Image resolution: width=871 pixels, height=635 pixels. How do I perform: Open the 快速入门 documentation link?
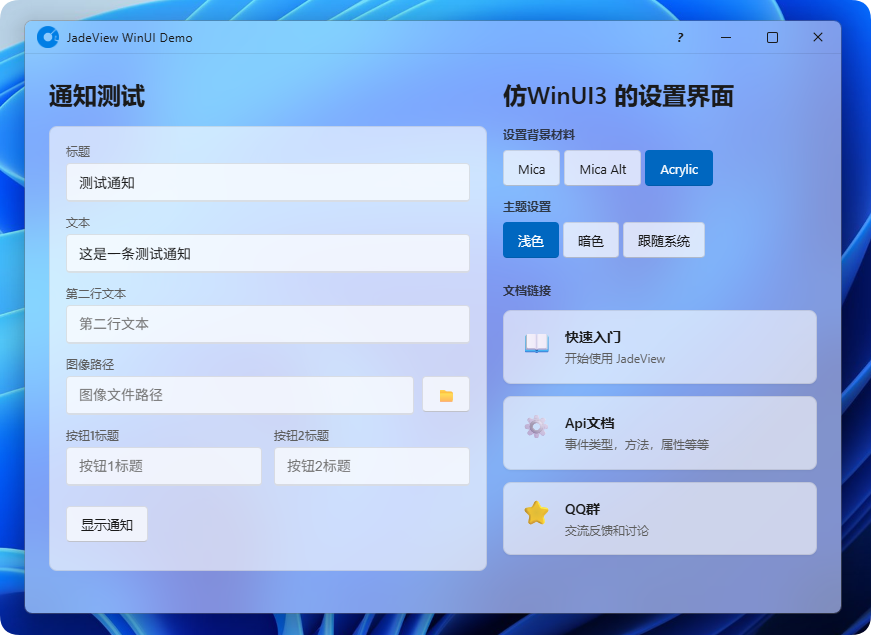coord(660,347)
